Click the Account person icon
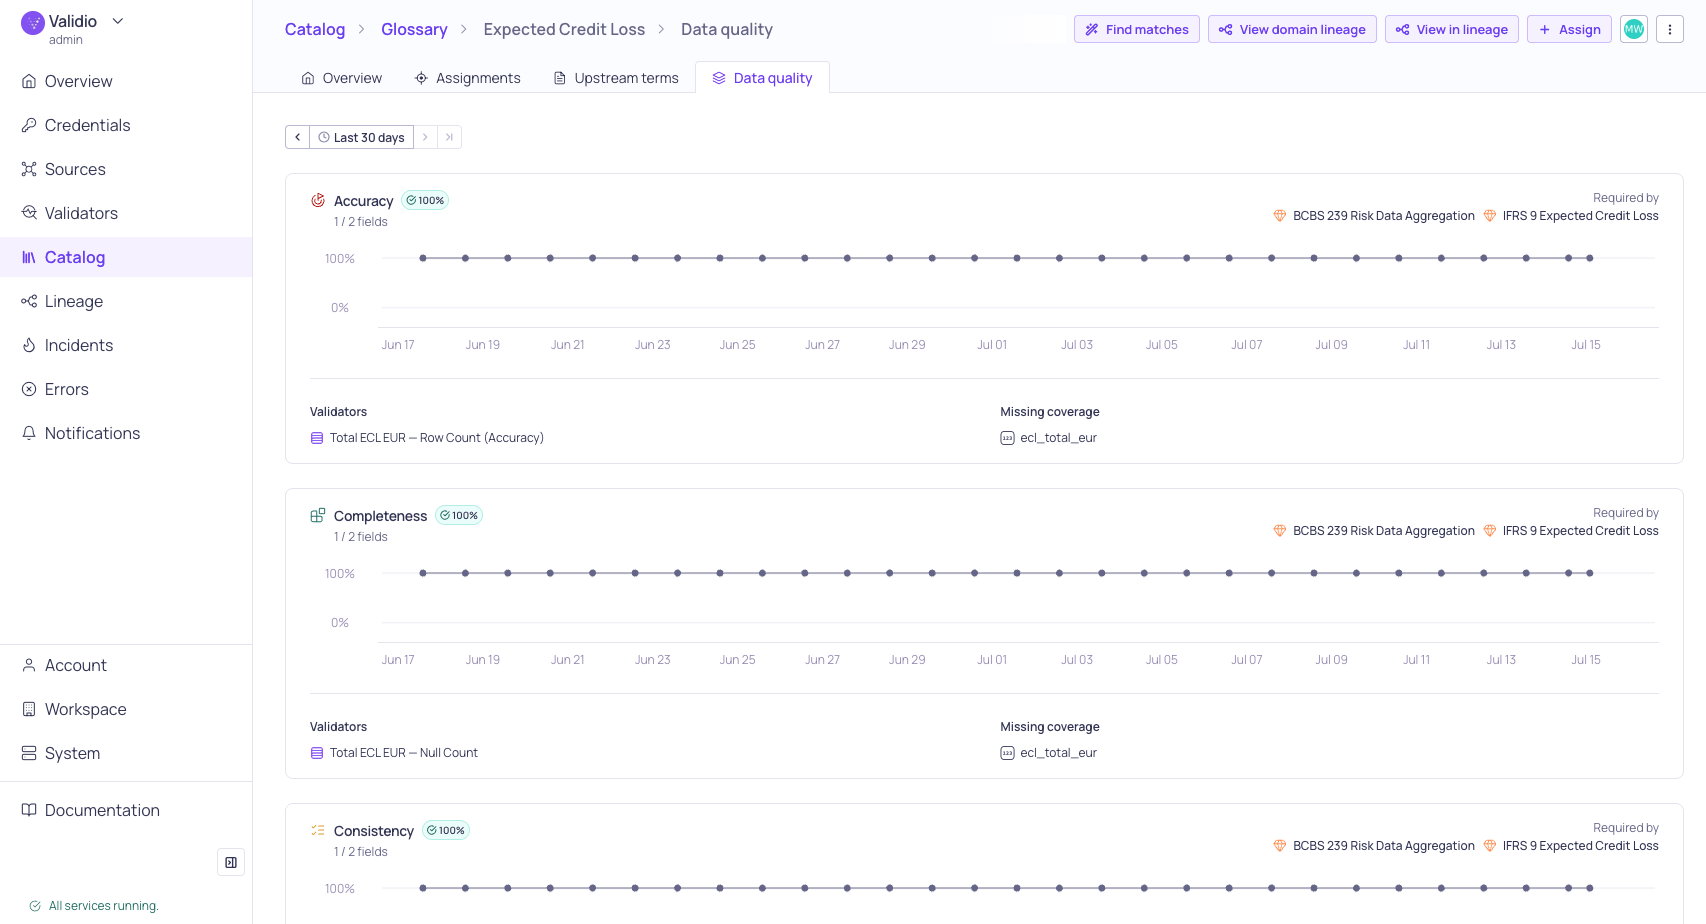The width and height of the screenshot is (1706, 924). [x=29, y=665]
